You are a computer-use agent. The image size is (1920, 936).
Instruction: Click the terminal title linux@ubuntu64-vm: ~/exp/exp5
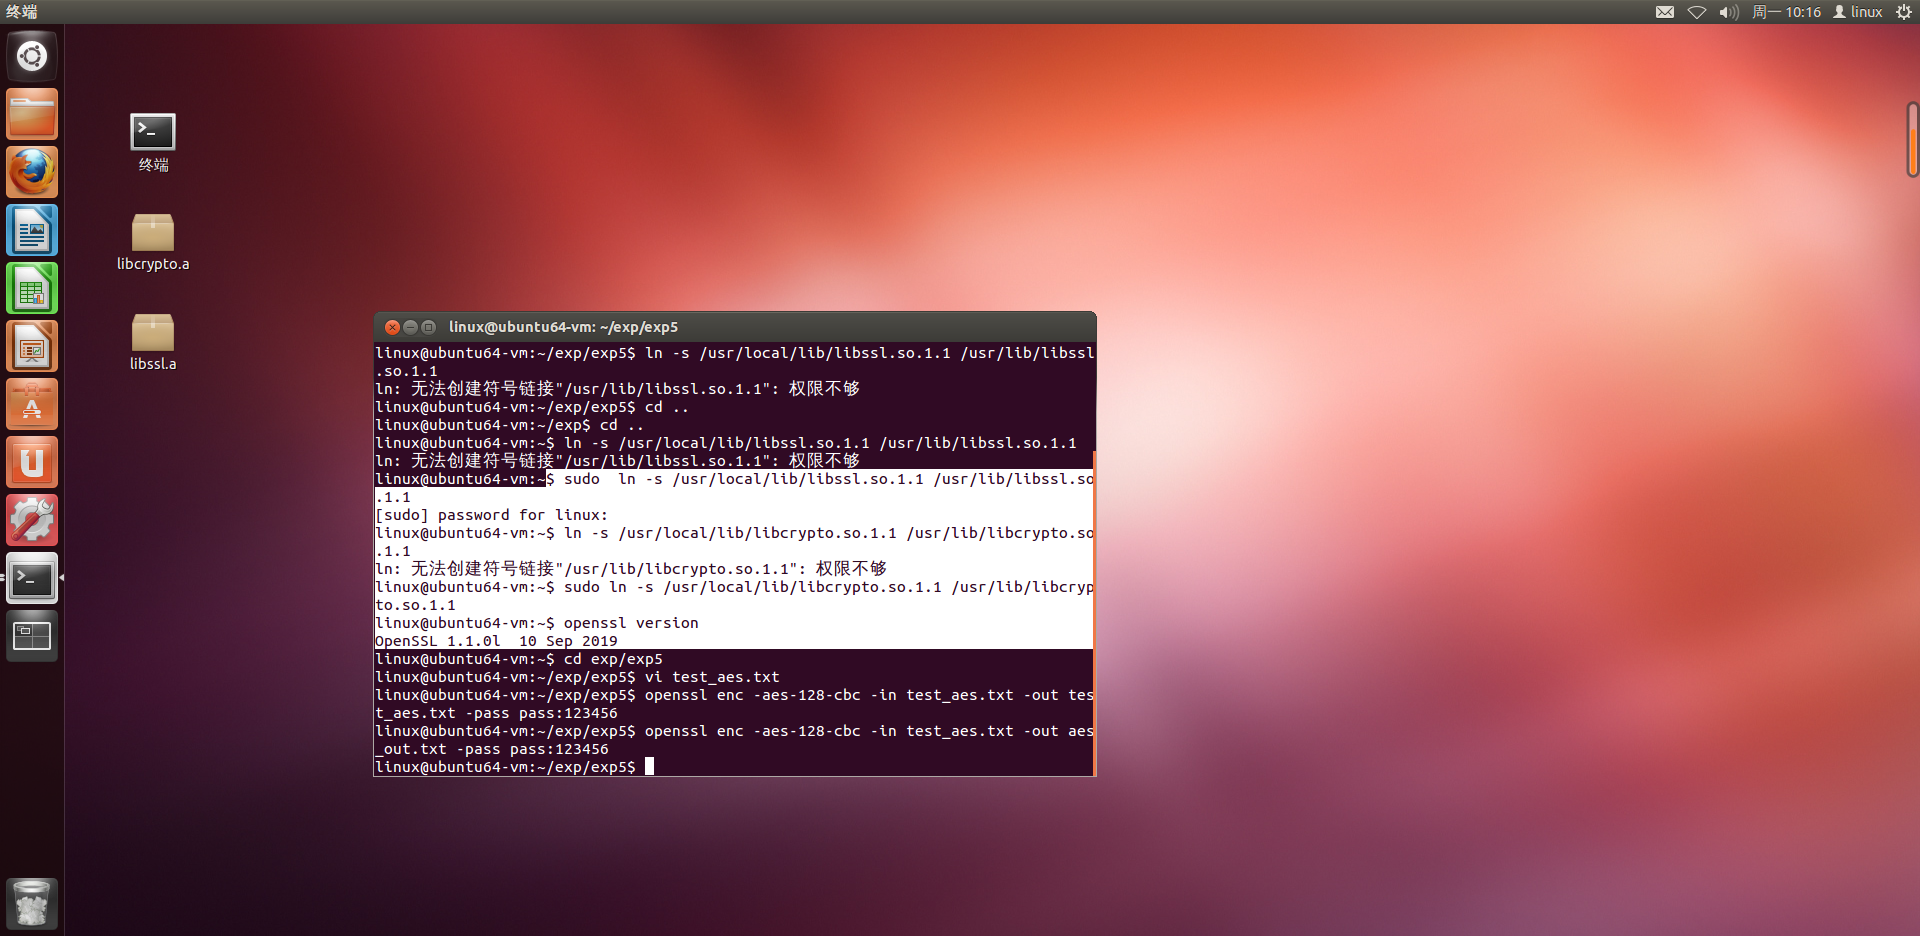[x=563, y=327]
